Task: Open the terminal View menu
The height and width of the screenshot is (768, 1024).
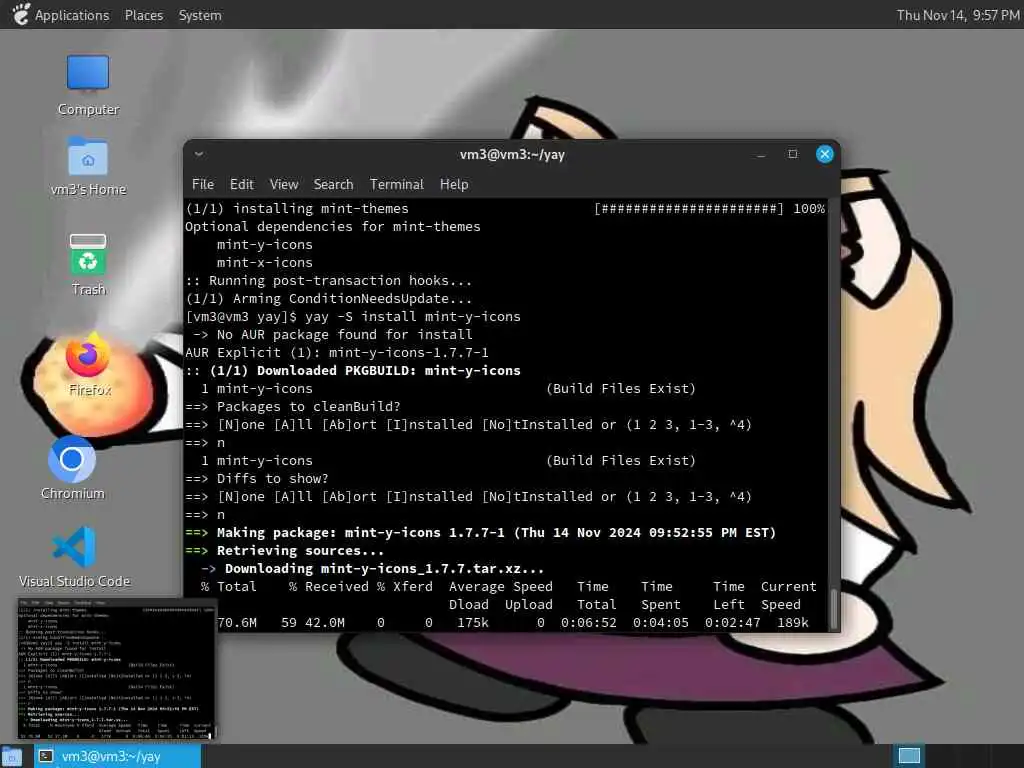Action: pyautogui.click(x=284, y=184)
